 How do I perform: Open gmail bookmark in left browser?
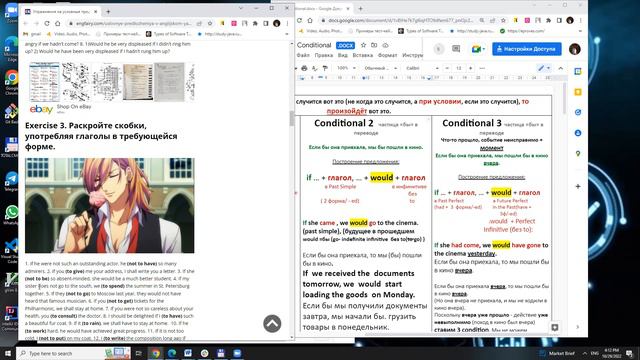(33, 34)
